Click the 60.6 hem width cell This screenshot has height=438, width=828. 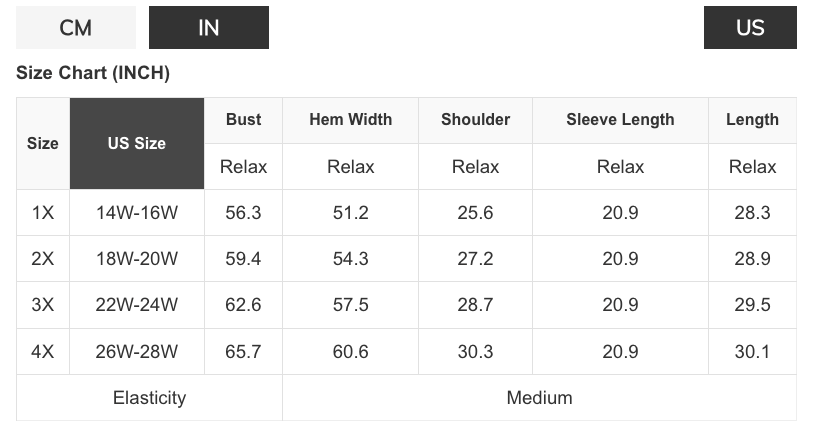point(351,351)
